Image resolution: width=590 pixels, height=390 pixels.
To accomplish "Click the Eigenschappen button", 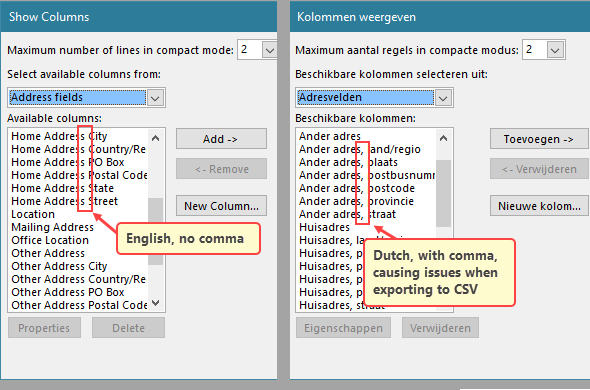I will 343,328.
